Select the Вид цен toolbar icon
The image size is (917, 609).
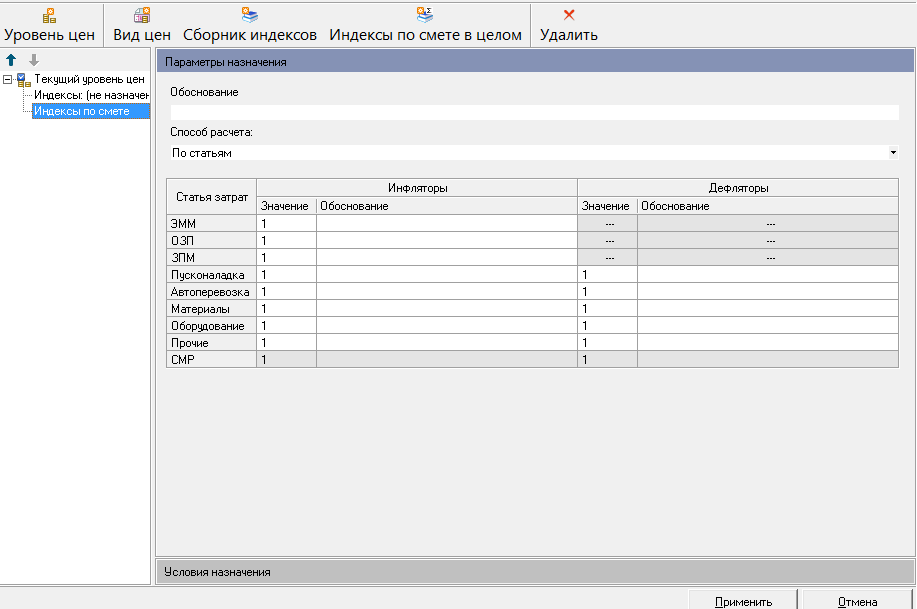click(x=142, y=15)
